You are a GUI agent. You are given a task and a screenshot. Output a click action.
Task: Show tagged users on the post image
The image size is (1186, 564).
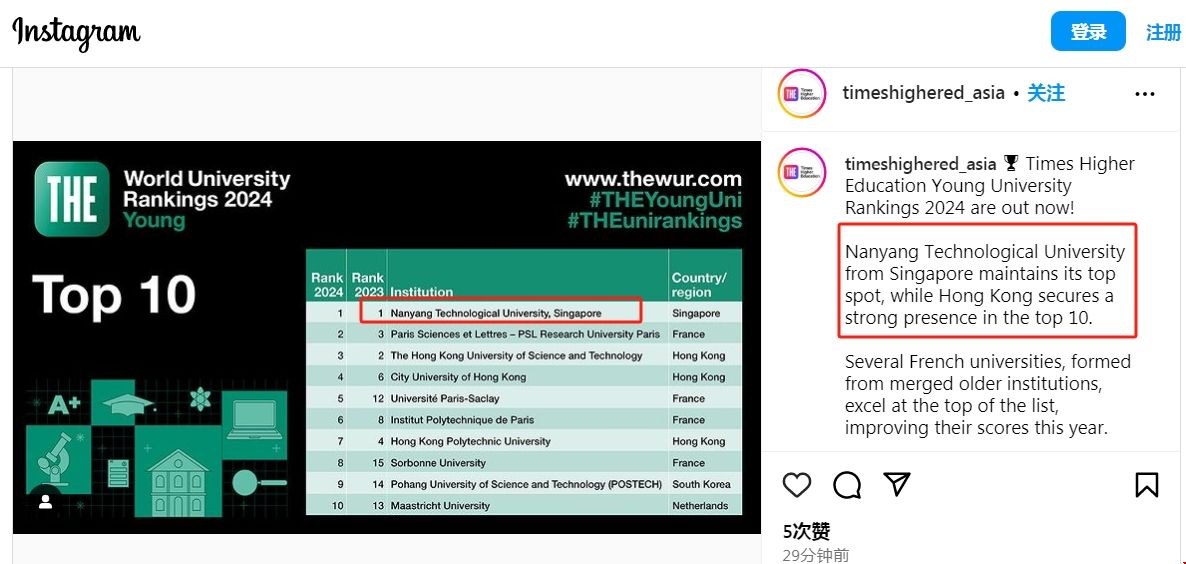coord(45,502)
